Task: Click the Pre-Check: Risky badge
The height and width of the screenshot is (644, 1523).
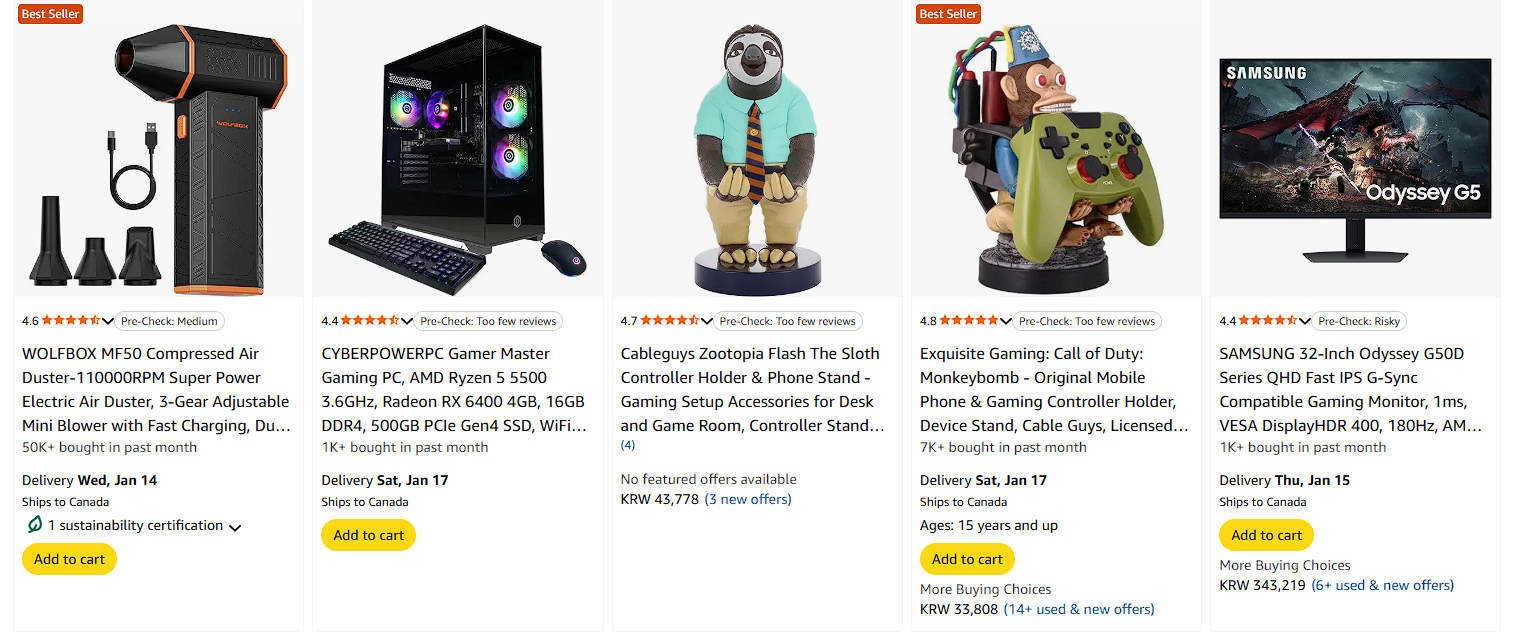Action: tap(1359, 320)
